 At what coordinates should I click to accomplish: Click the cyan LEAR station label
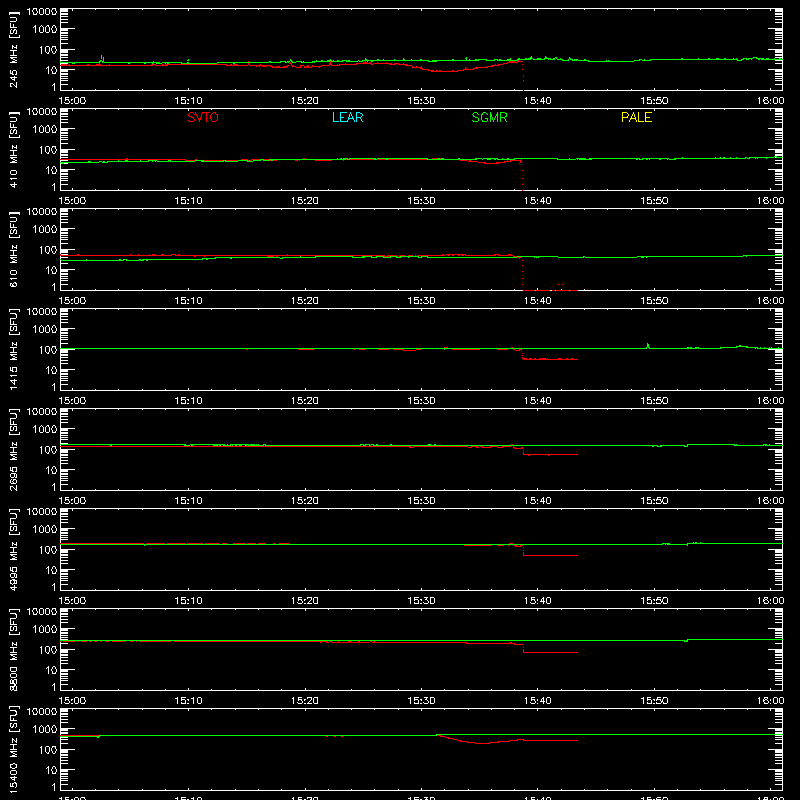347,117
